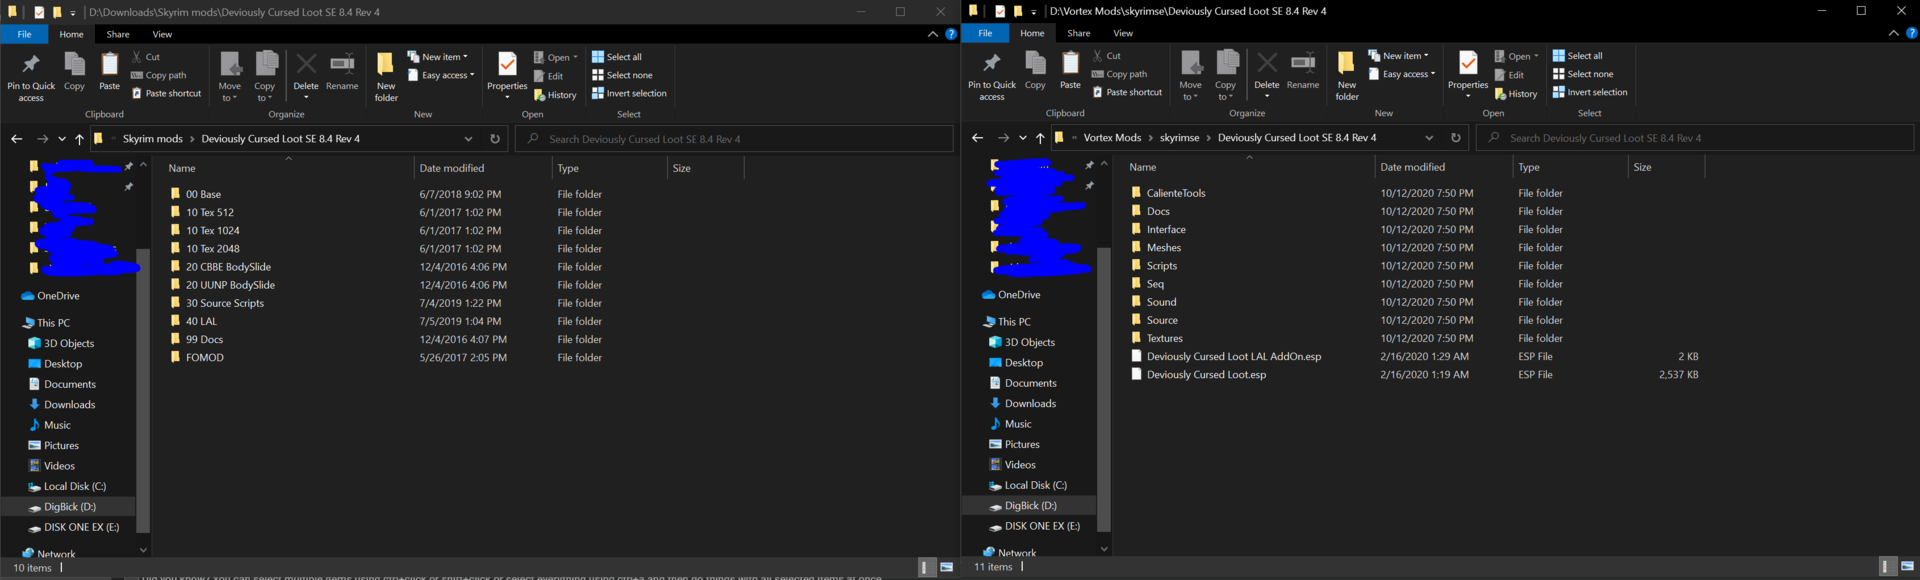Select OneDrive in left window sidebar
The height and width of the screenshot is (580, 1920).
(x=58, y=296)
